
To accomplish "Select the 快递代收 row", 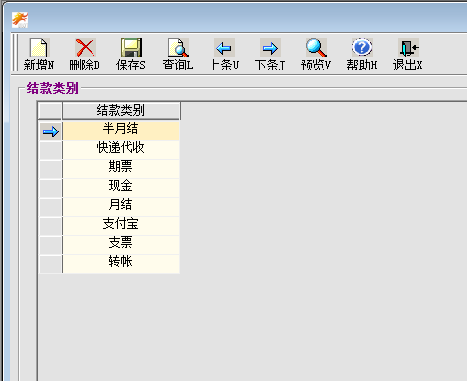I will [x=121, y=150].
